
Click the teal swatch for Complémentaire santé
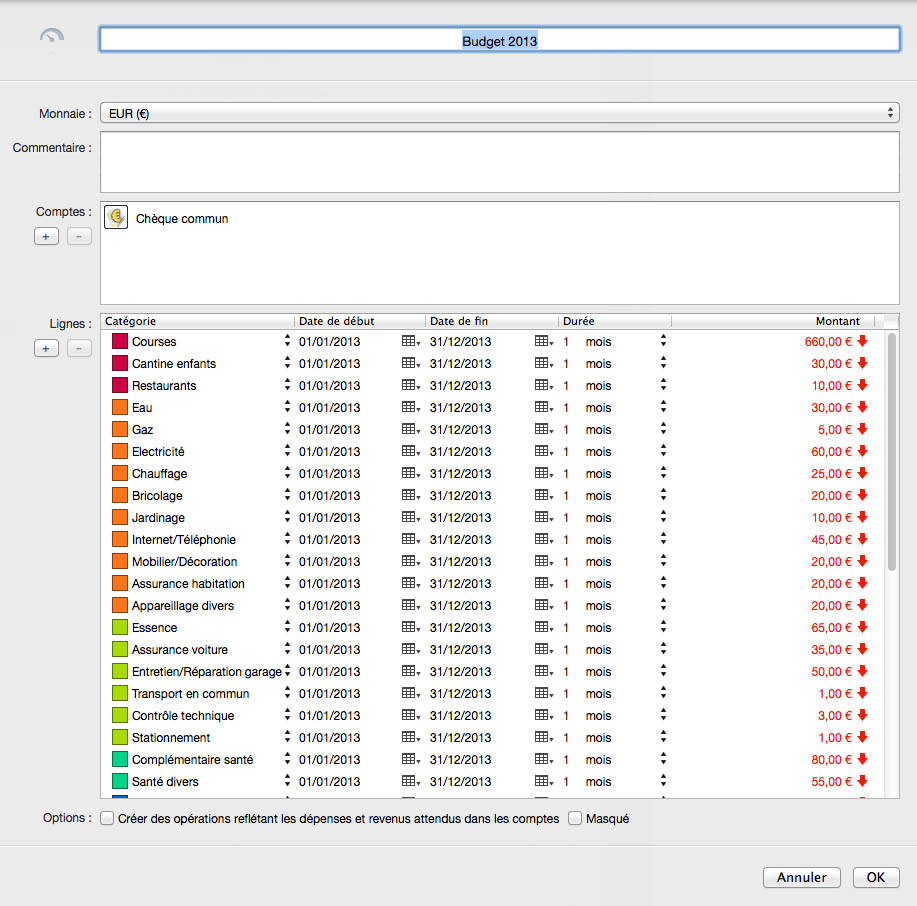[x=120, y=759]
